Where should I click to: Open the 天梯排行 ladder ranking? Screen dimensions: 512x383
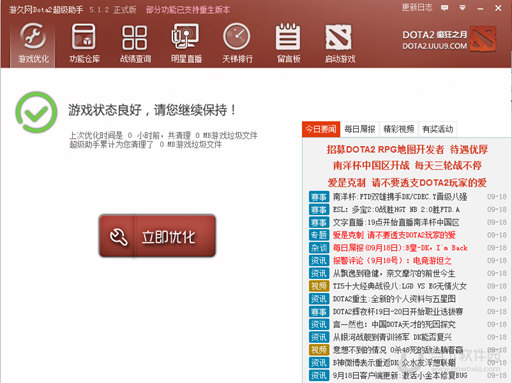tap(237, 44)
